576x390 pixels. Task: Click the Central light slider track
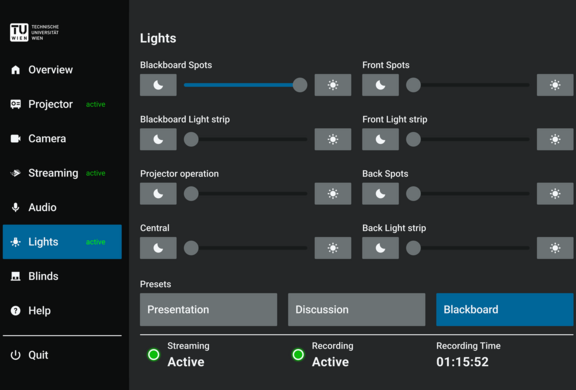click(245, 248)
